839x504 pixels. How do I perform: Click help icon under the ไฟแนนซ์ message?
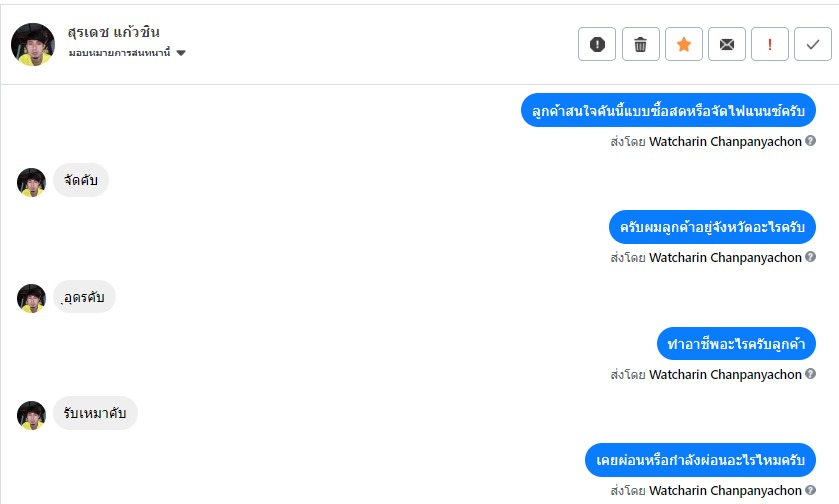tap(811, 141)
